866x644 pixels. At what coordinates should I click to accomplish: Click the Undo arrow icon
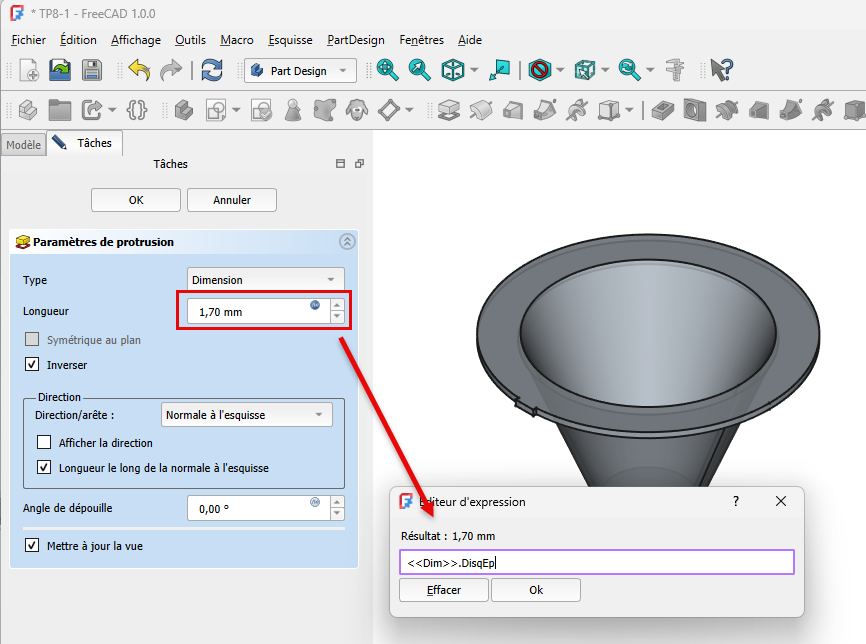pyautogui.click(x=139, y=70)
